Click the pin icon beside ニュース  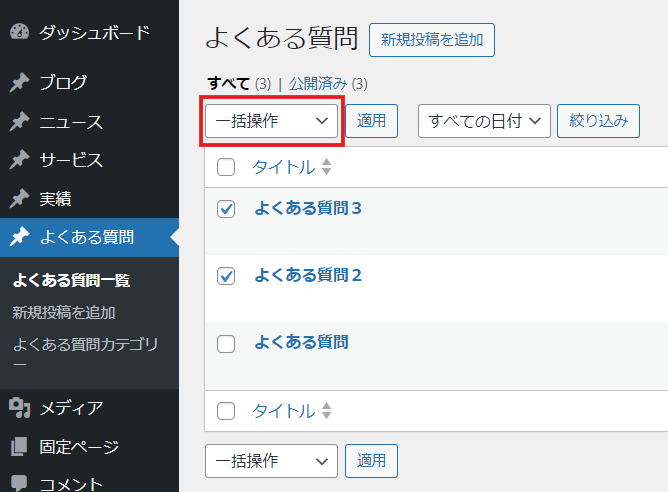20,122
